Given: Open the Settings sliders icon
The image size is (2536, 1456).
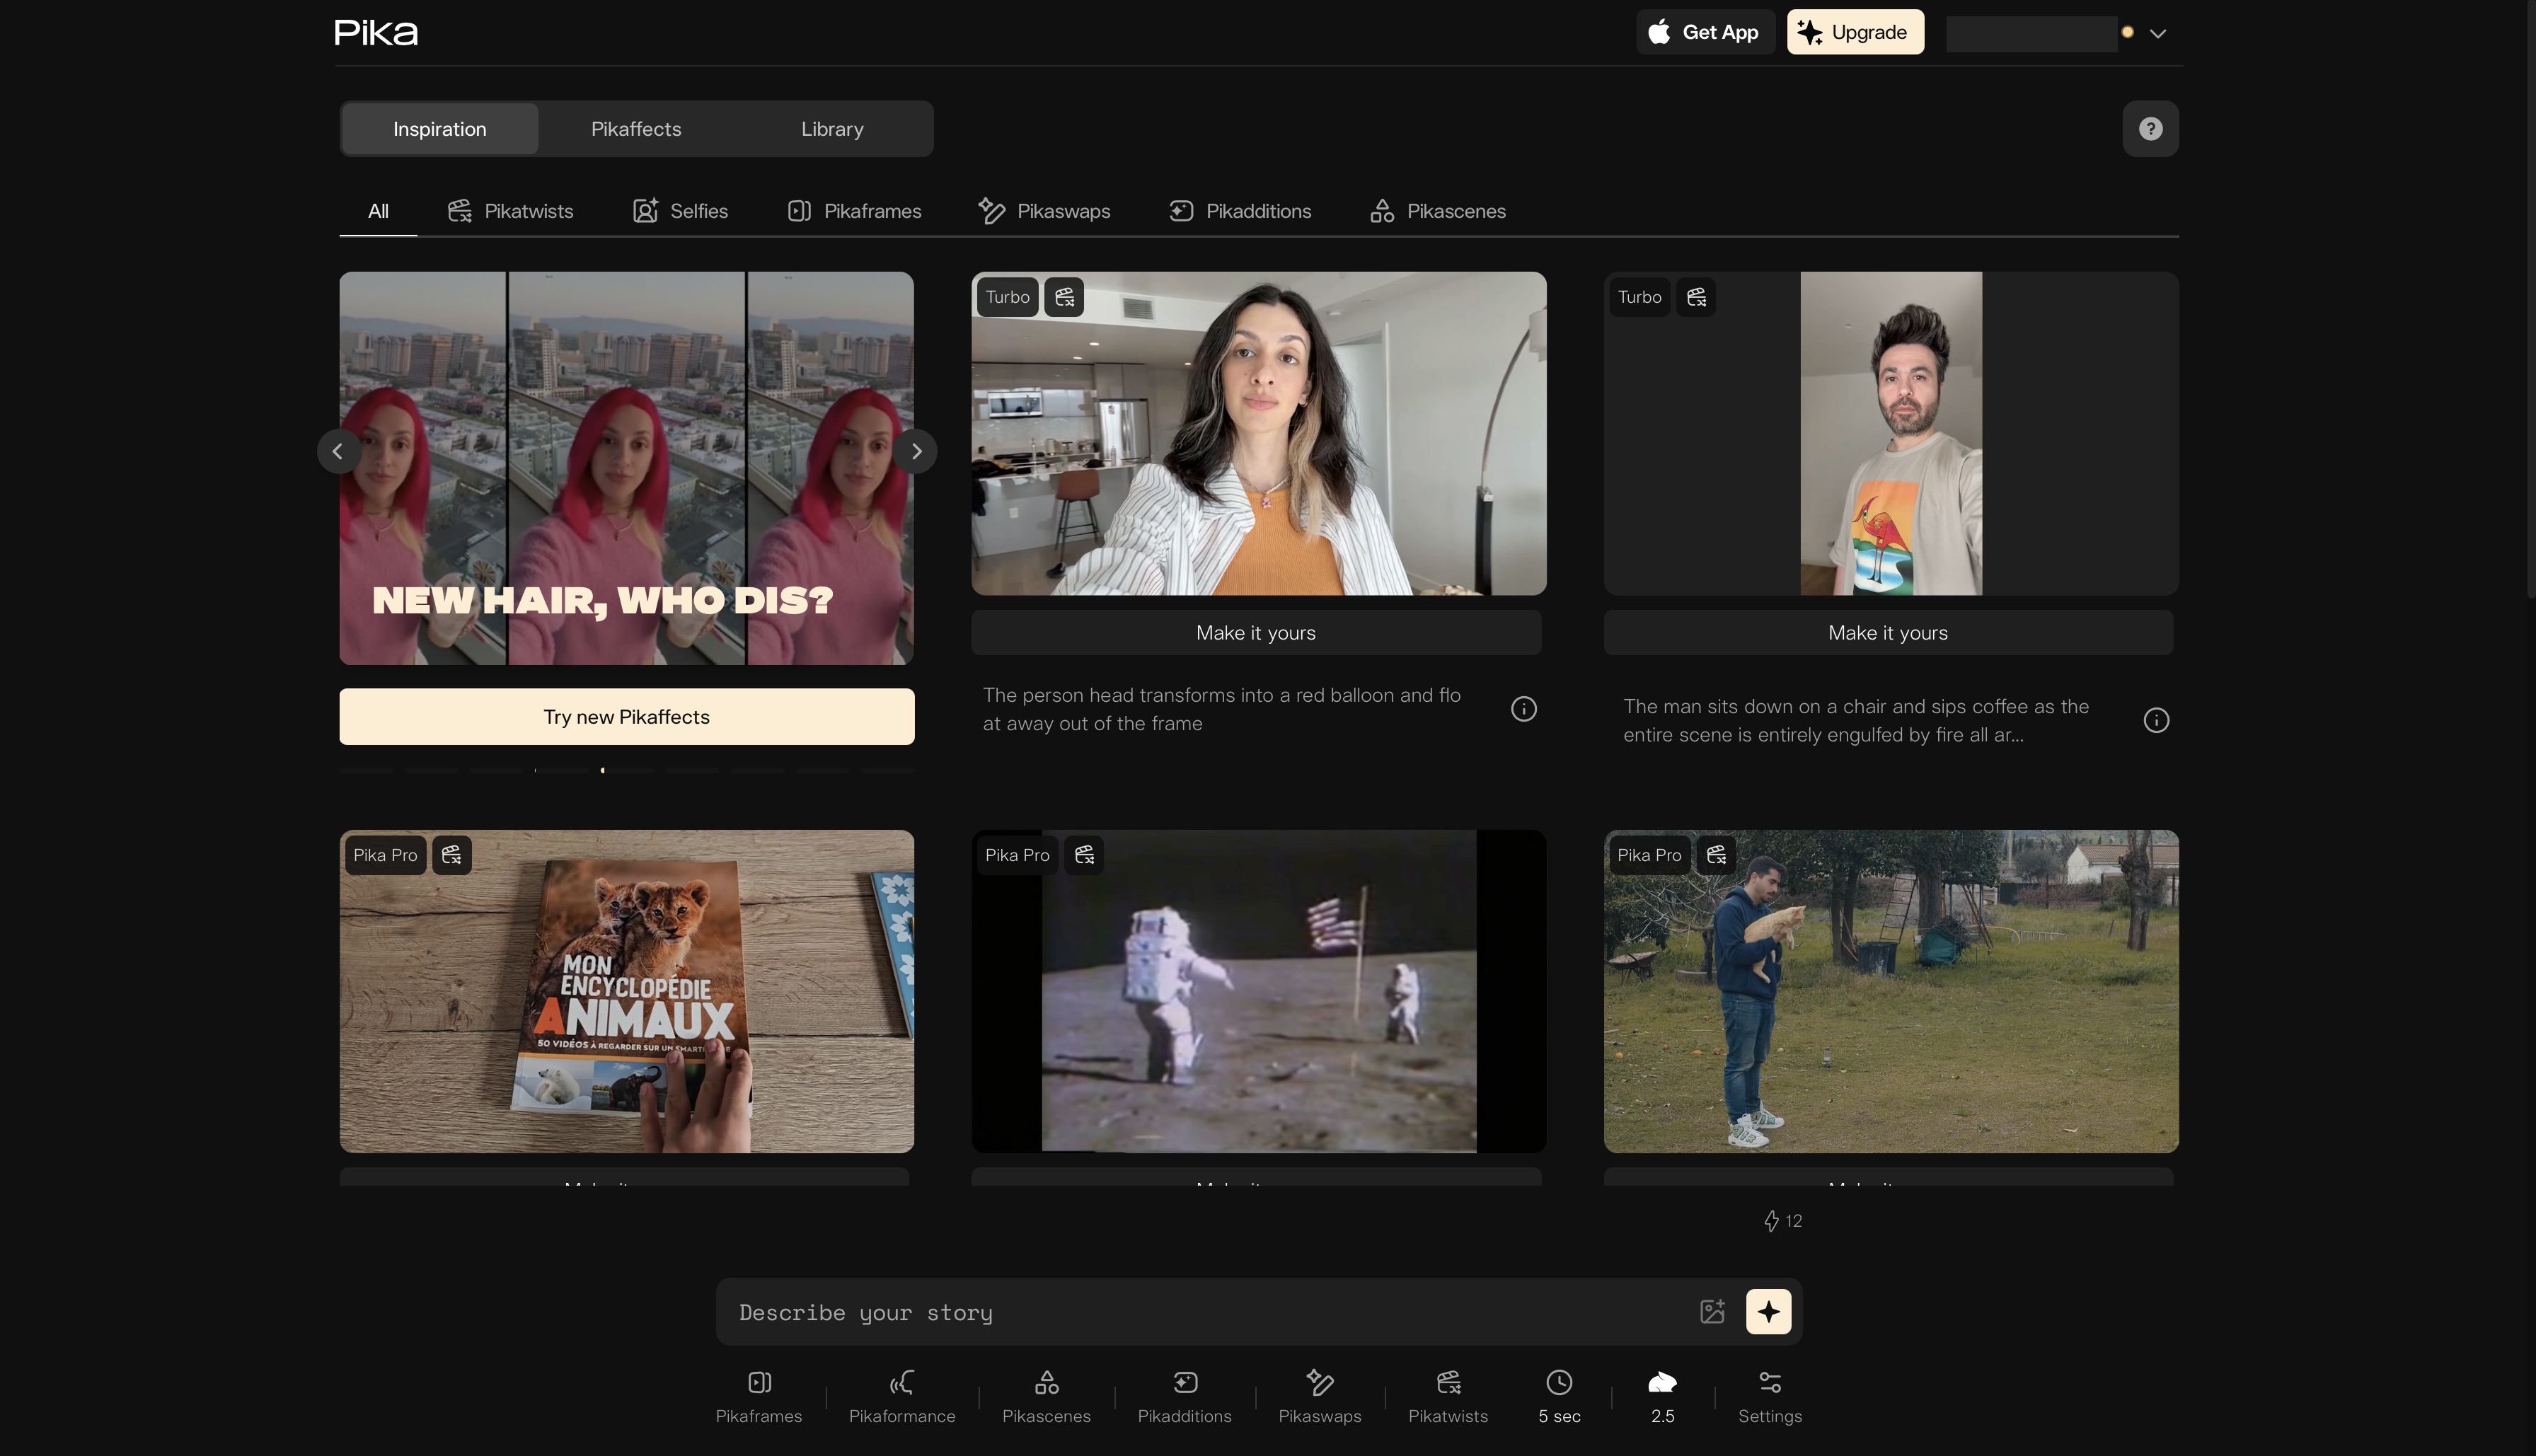Looking at the screenshot, I should 1769,1383.
